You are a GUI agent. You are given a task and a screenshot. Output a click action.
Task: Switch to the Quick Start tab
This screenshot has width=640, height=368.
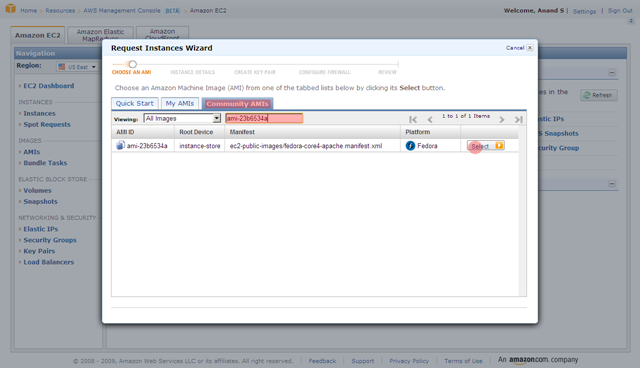pos(135,103)
